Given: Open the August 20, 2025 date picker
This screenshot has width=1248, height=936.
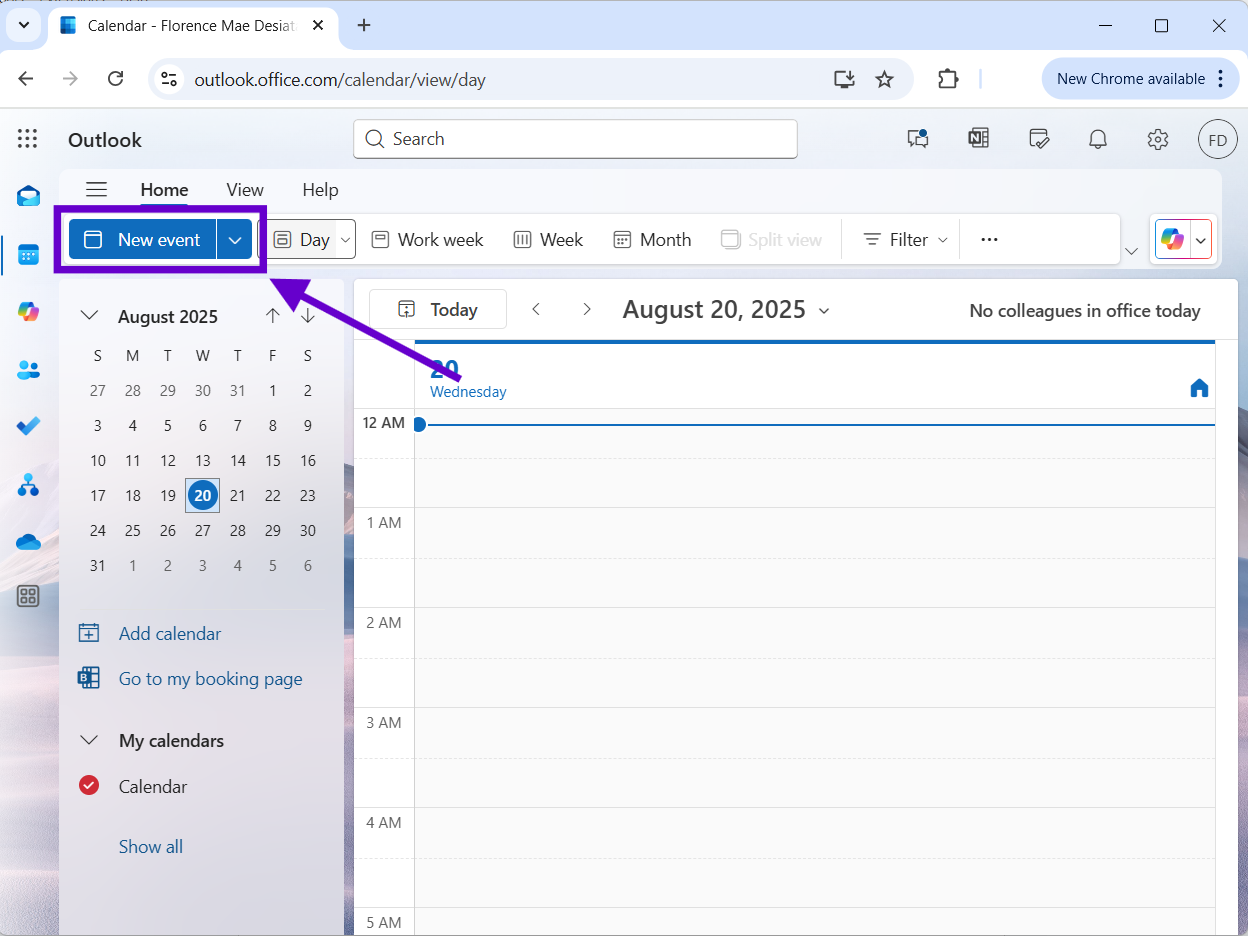Looking at the screenshot, I should click(x=726, y=309).
